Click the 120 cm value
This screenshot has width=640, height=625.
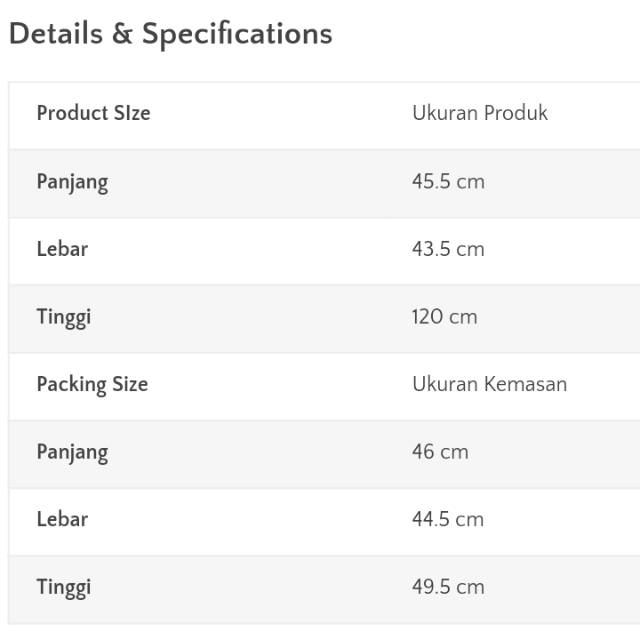tap(444, 317)
